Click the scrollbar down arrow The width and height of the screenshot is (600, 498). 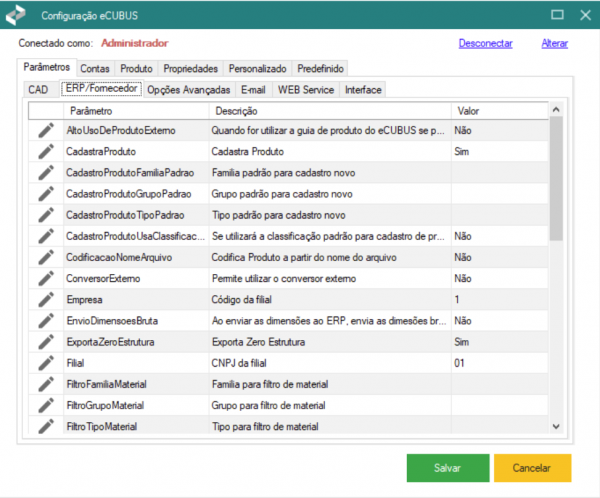(x=556, y=426)
